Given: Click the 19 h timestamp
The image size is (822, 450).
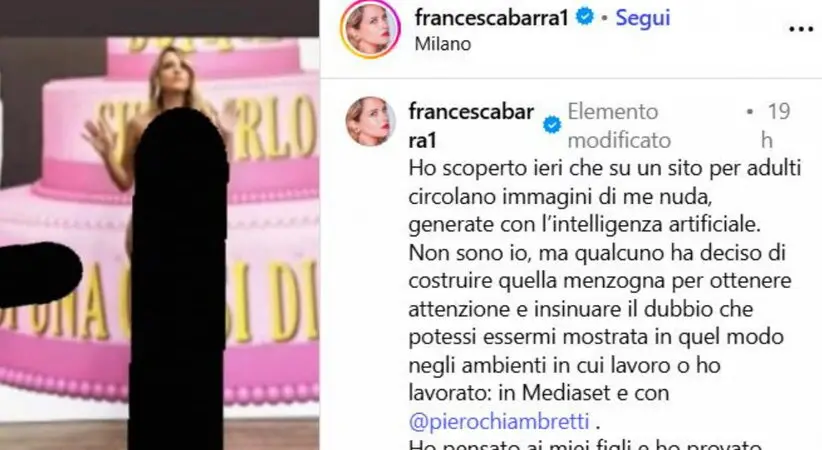Looking at the screenshot, I should coord(774,125).
